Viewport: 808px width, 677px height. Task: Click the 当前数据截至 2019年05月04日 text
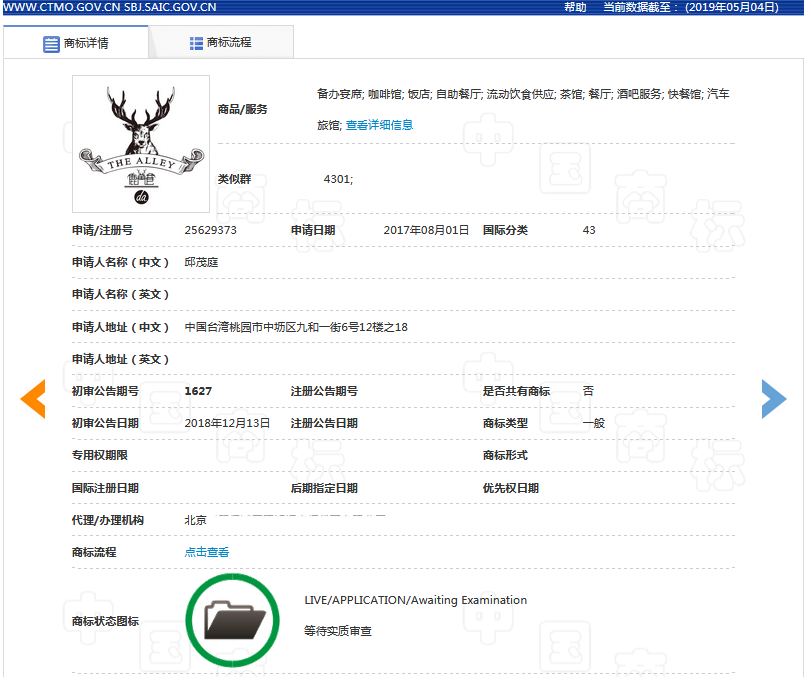point(691,7)
